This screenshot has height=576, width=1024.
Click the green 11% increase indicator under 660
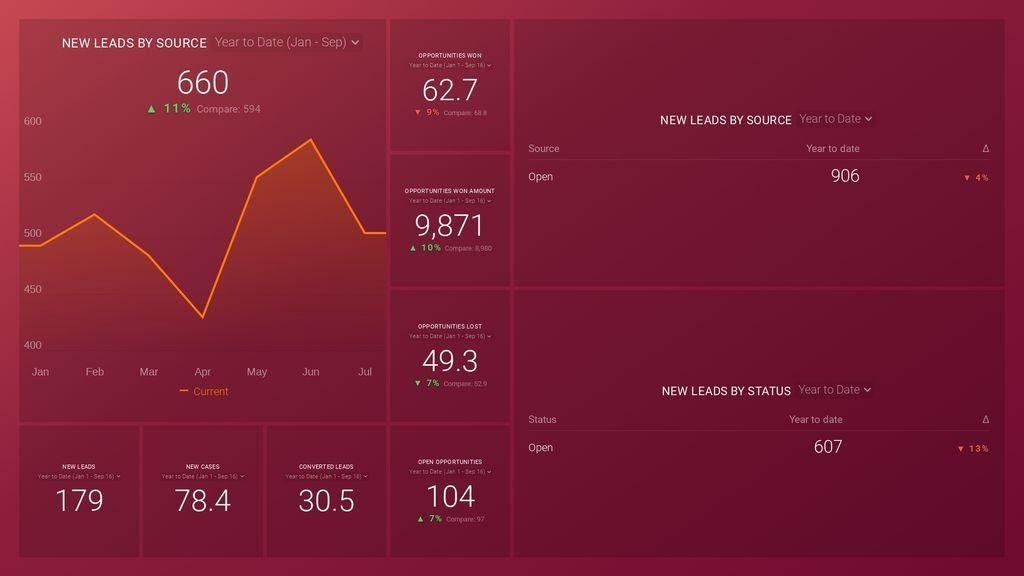(168, 108)
